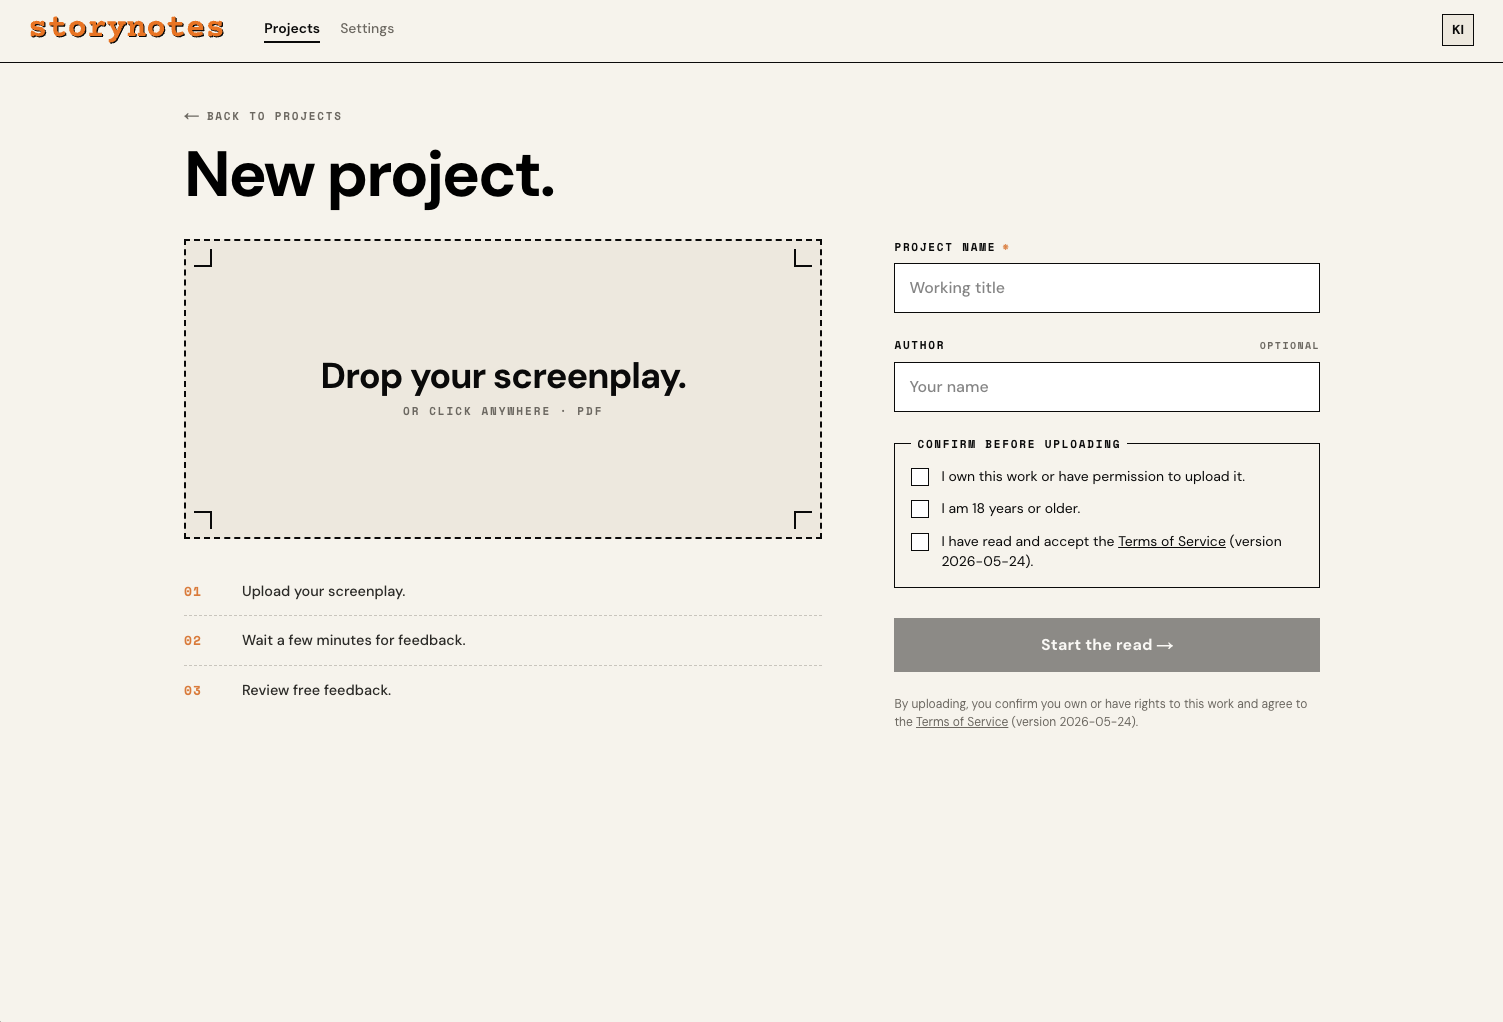Accept the Terms of Service checkbox
The width and height of the screenshot is (1503, 1022).
tap(920, 542)
